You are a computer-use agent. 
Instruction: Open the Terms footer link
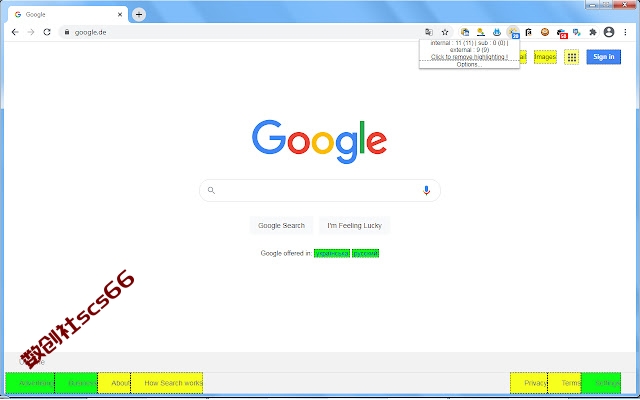tap(564, 383)
